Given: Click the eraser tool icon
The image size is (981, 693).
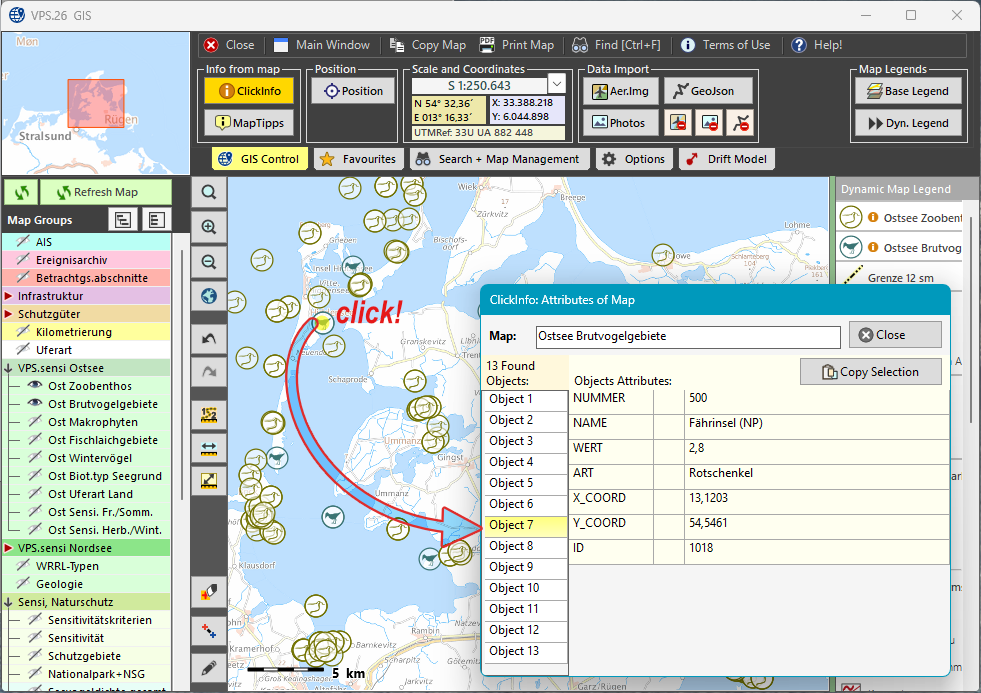Looking at the screenshot, I should [x=209, y=592].
